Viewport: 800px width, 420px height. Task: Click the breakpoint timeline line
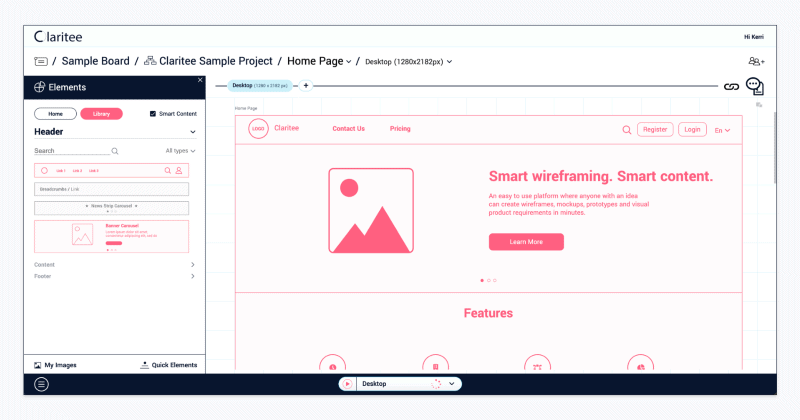coord(515,86)
